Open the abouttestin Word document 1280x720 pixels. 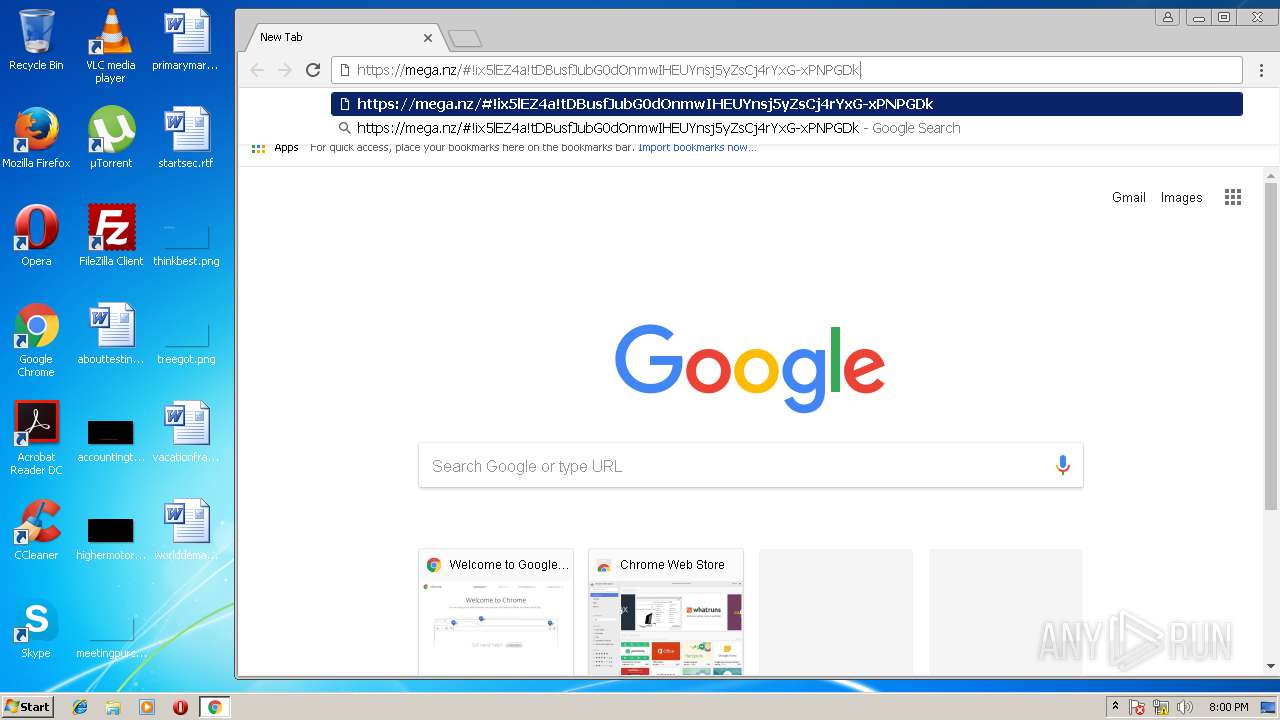click(x=110, y=334)
